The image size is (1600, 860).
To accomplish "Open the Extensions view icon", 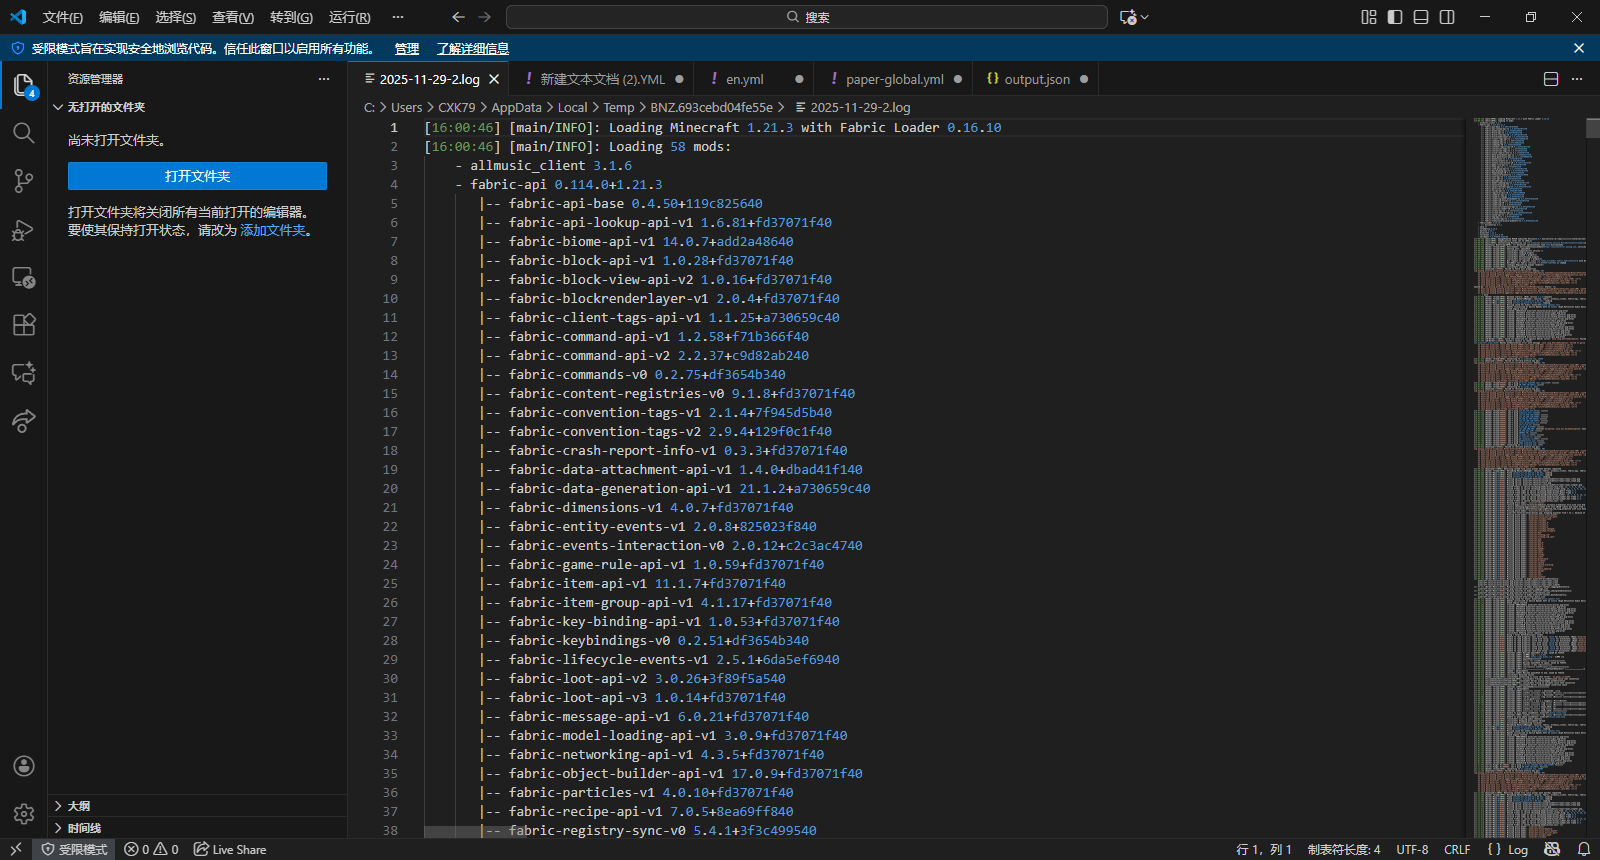I will pyautogui.click(x=24, y=325).
